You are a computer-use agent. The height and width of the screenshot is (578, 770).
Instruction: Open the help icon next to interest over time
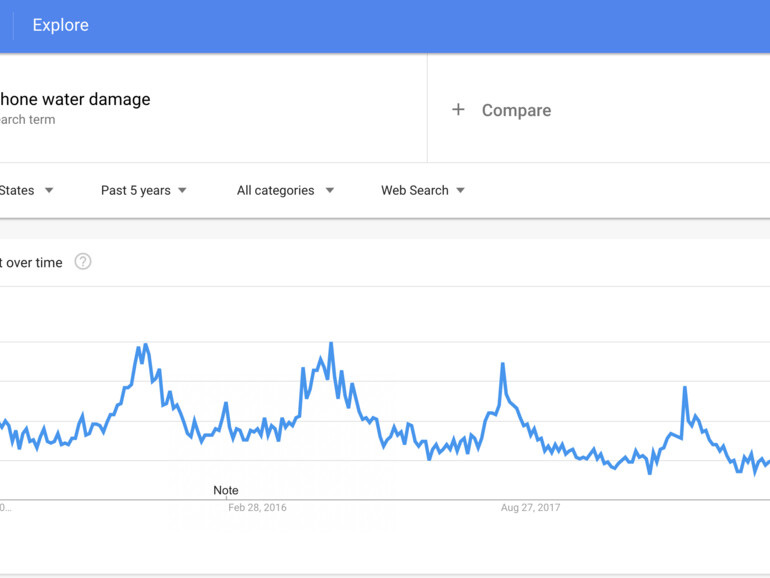pyautogui.click(x=83, y=262)
